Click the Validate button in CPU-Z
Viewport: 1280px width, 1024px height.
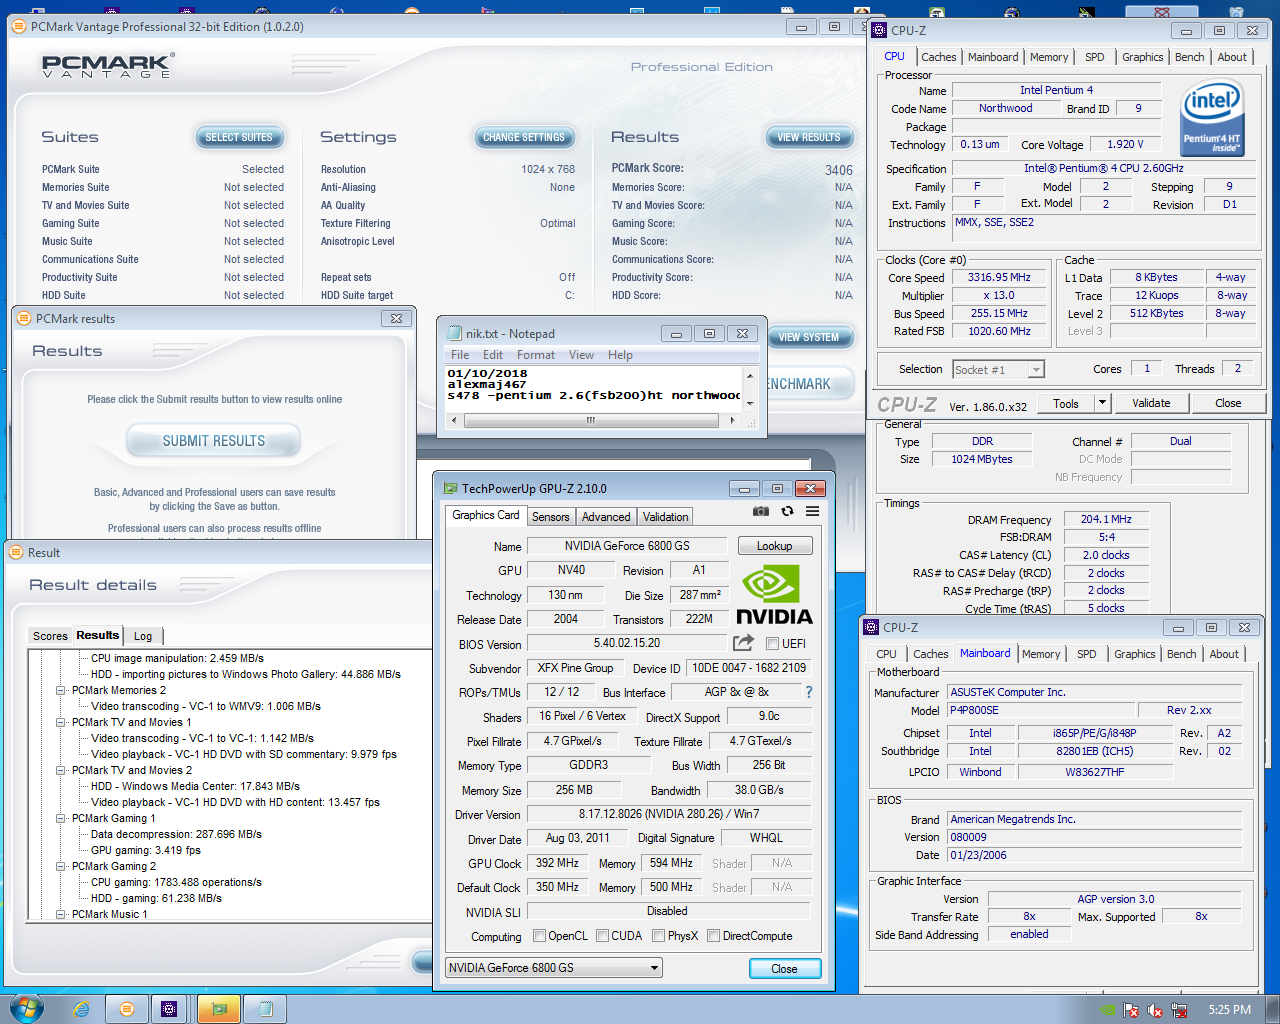click(1152, 403)
